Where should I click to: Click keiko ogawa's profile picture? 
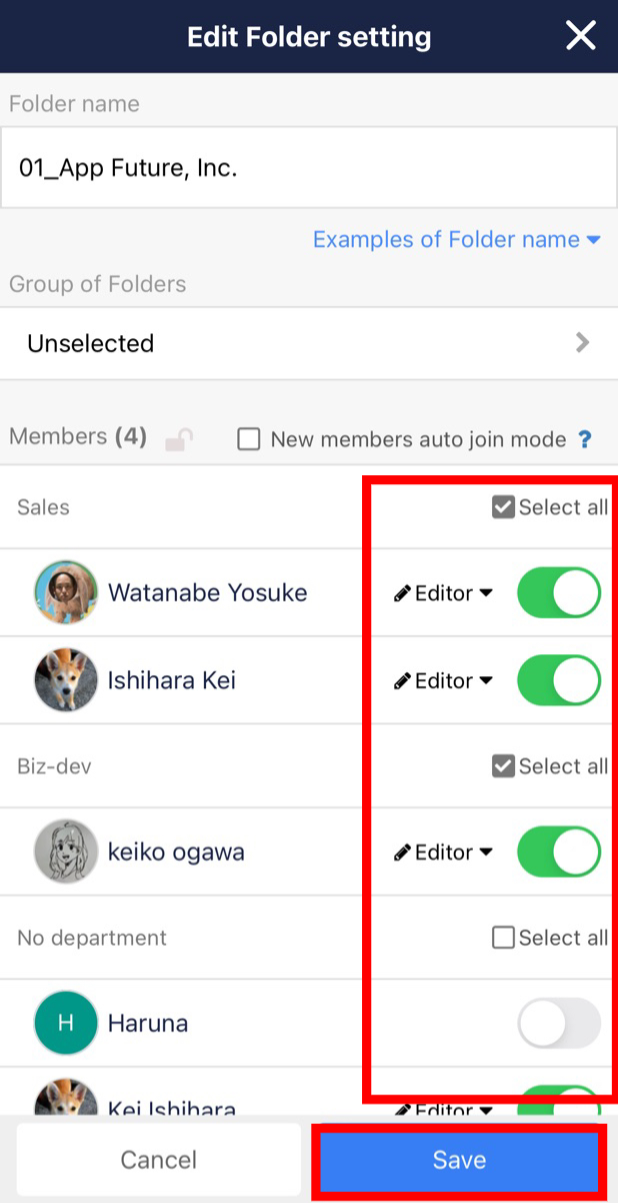click(x=65, y=852)
